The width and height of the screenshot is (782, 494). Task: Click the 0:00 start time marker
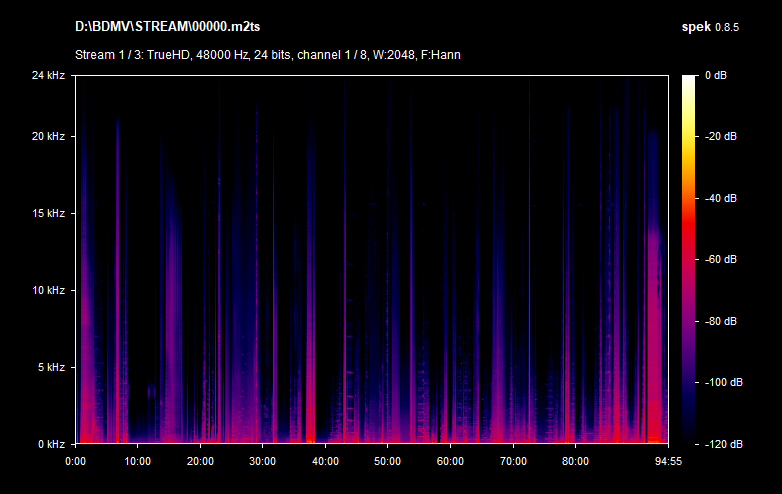click(75, 462)
